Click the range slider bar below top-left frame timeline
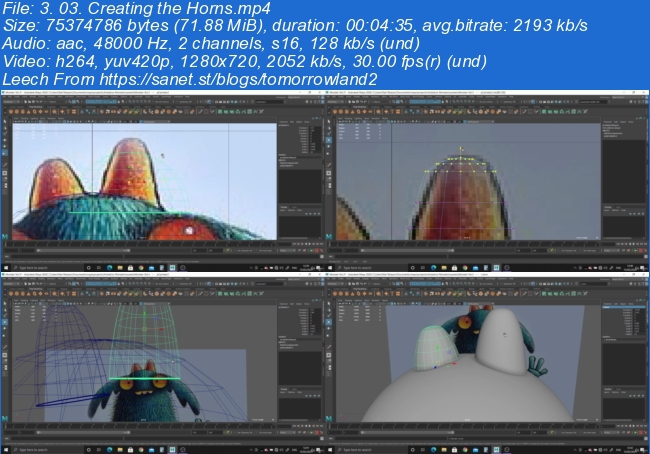Viewport: 650px width, 454px height. pos(83,250)
